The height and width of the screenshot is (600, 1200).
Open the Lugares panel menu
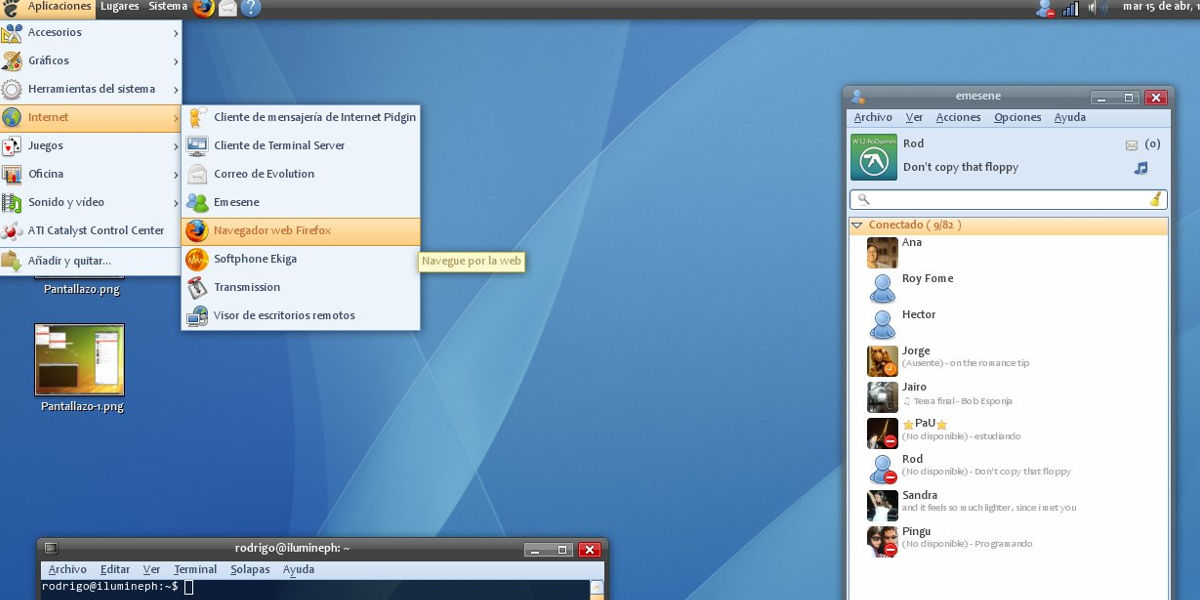click(x=120, y=7)
